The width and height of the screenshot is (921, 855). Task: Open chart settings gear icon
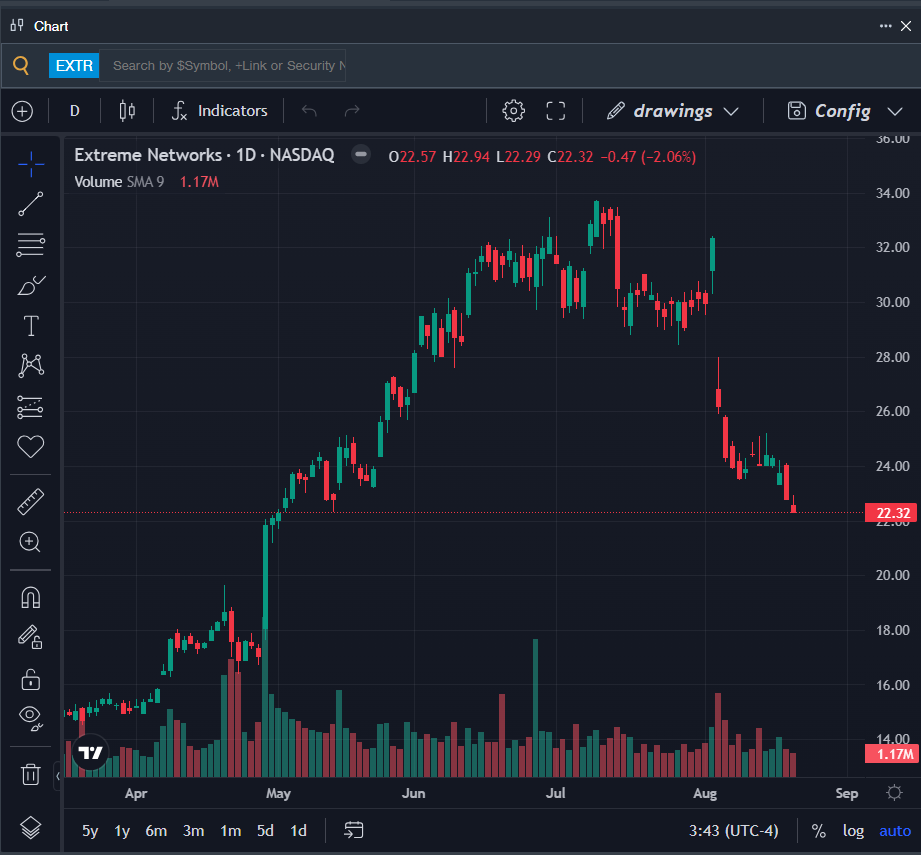click(x=513, y=111)
